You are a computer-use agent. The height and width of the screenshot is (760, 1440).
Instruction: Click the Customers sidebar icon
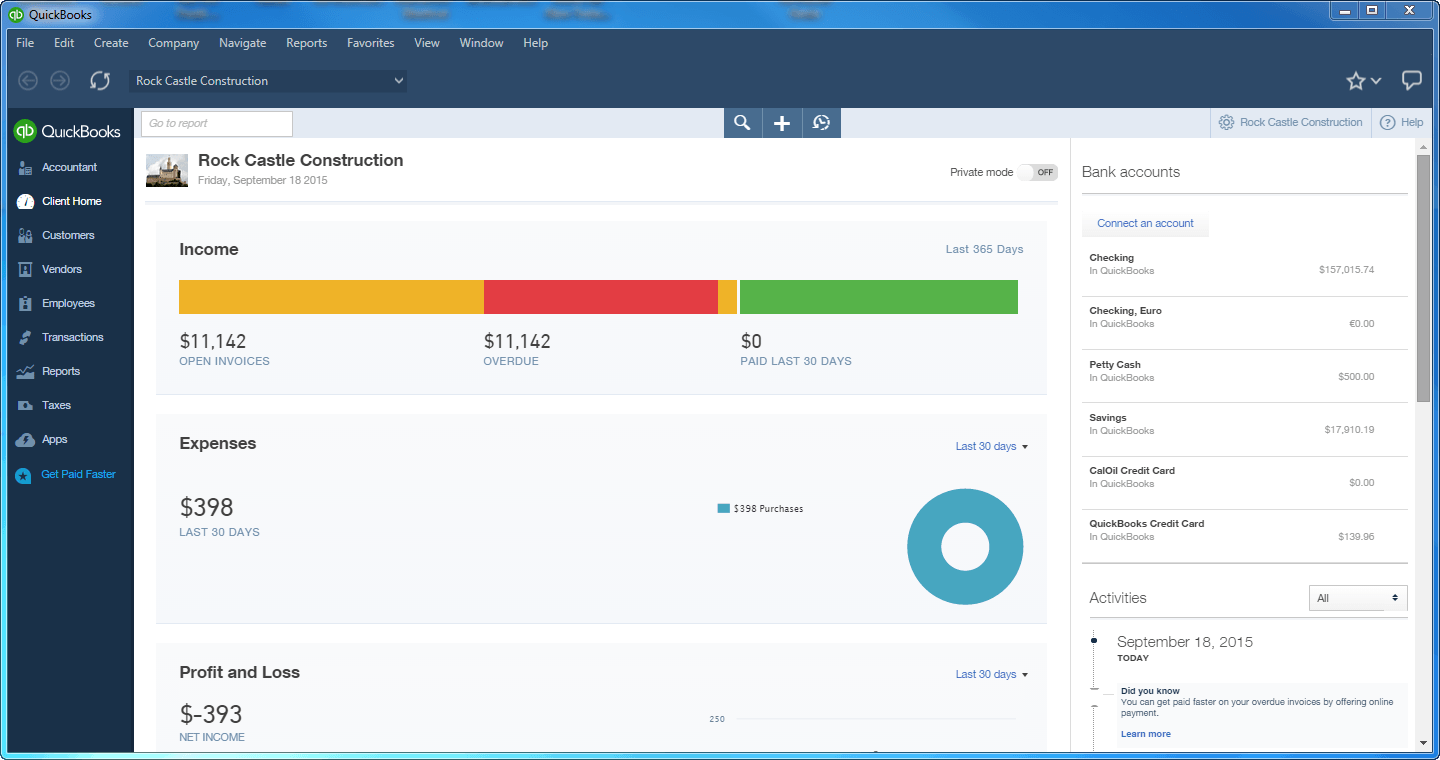pyautogui.click(x=25, y=236)
